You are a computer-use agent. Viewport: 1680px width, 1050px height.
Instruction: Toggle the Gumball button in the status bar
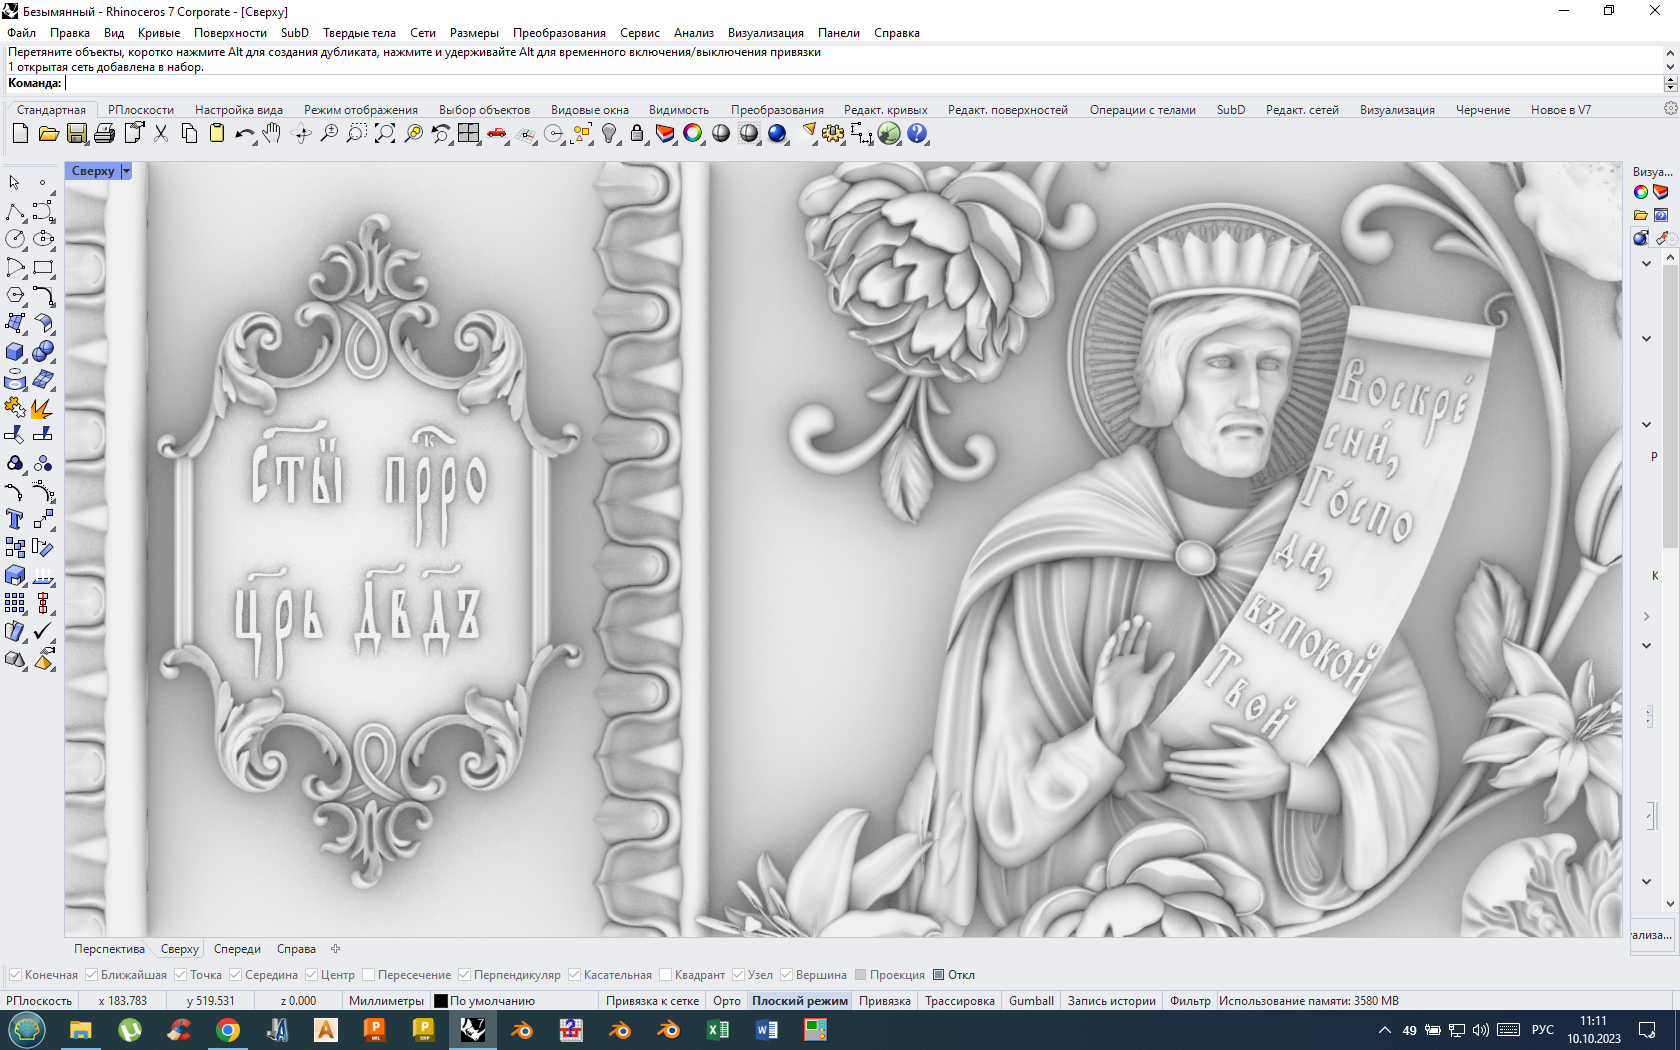(1031, 1001)
